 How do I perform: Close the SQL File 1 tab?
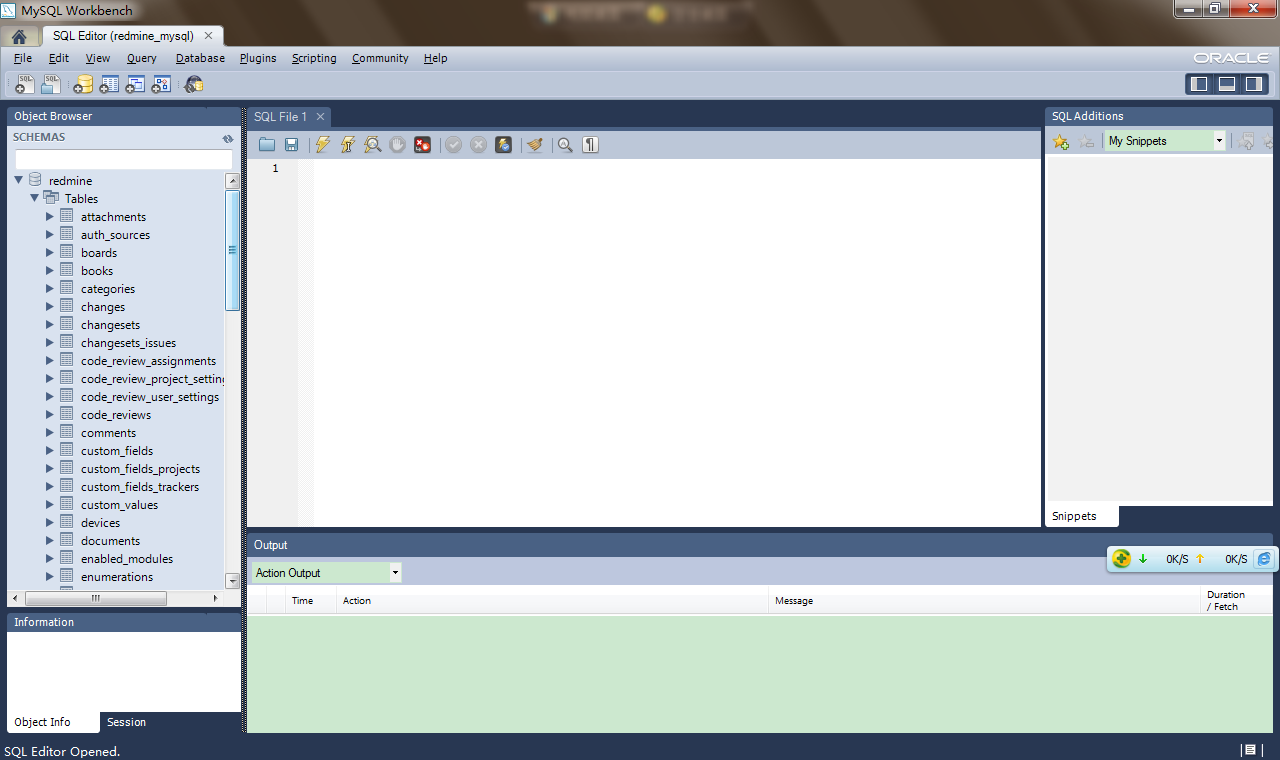pyautogui.click(x=321, y=117)
